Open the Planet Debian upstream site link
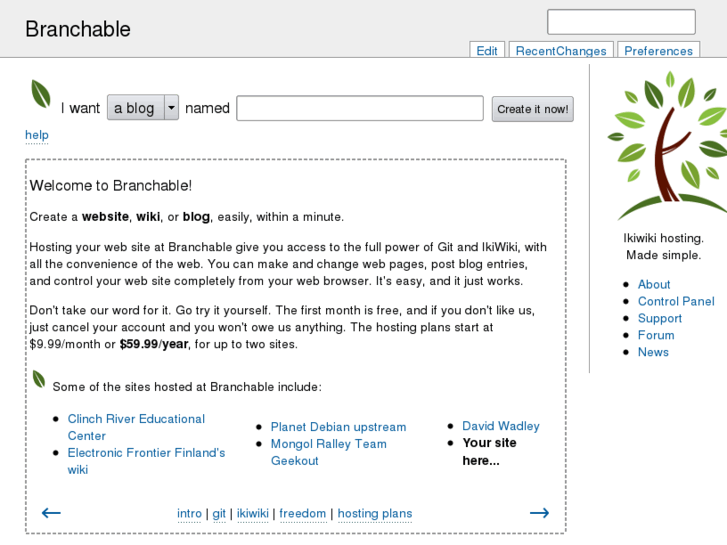The width and height of the screenshot is (727, 545). (x=338, y=427)
